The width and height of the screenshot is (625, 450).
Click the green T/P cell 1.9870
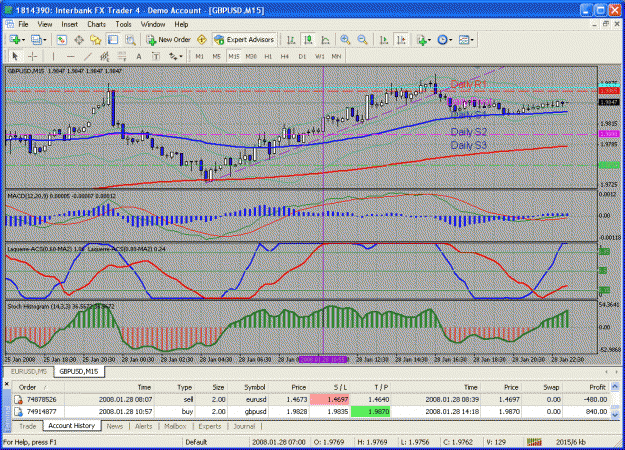pos(370,411)
